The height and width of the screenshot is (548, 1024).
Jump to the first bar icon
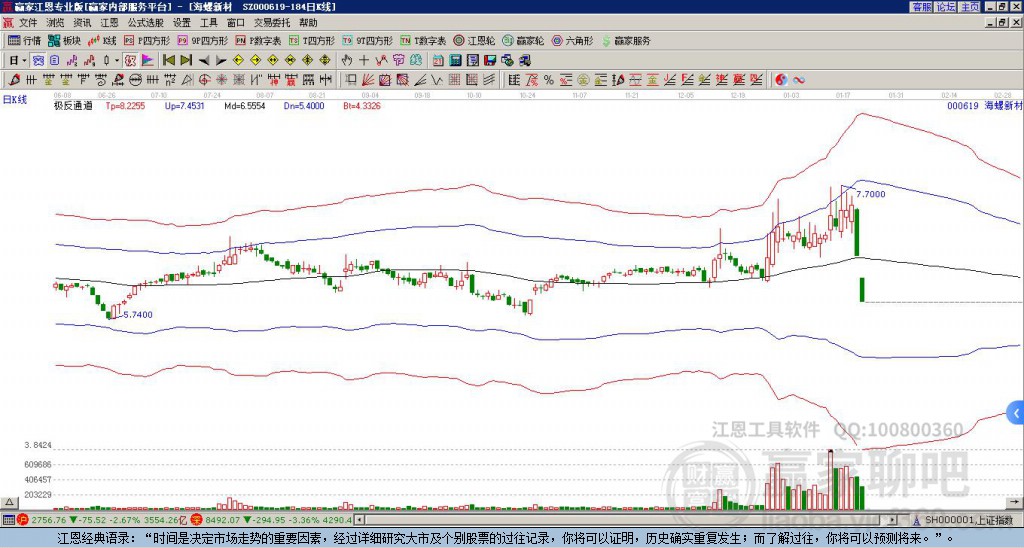click(x=168, y=60)
